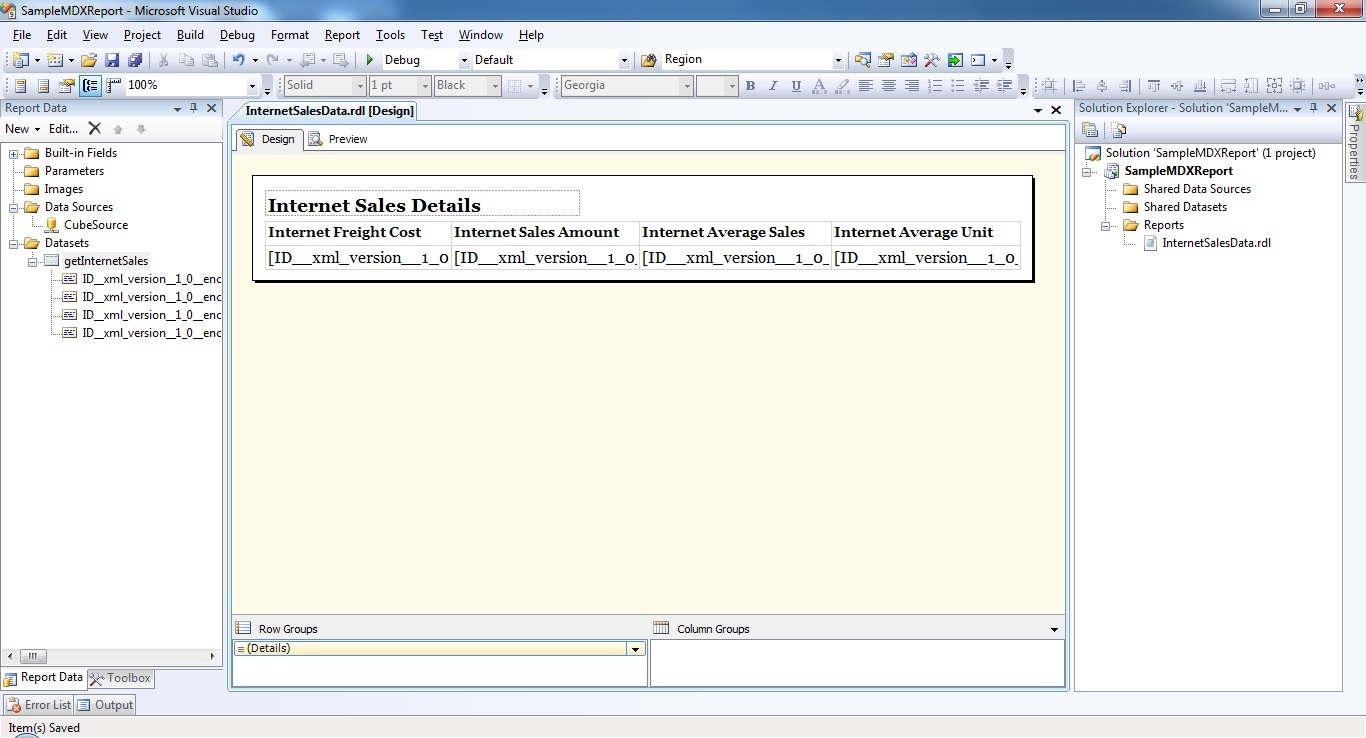Click the Decrease Indent icon
The image size is (1366, 738).
[x=981, y=86]
